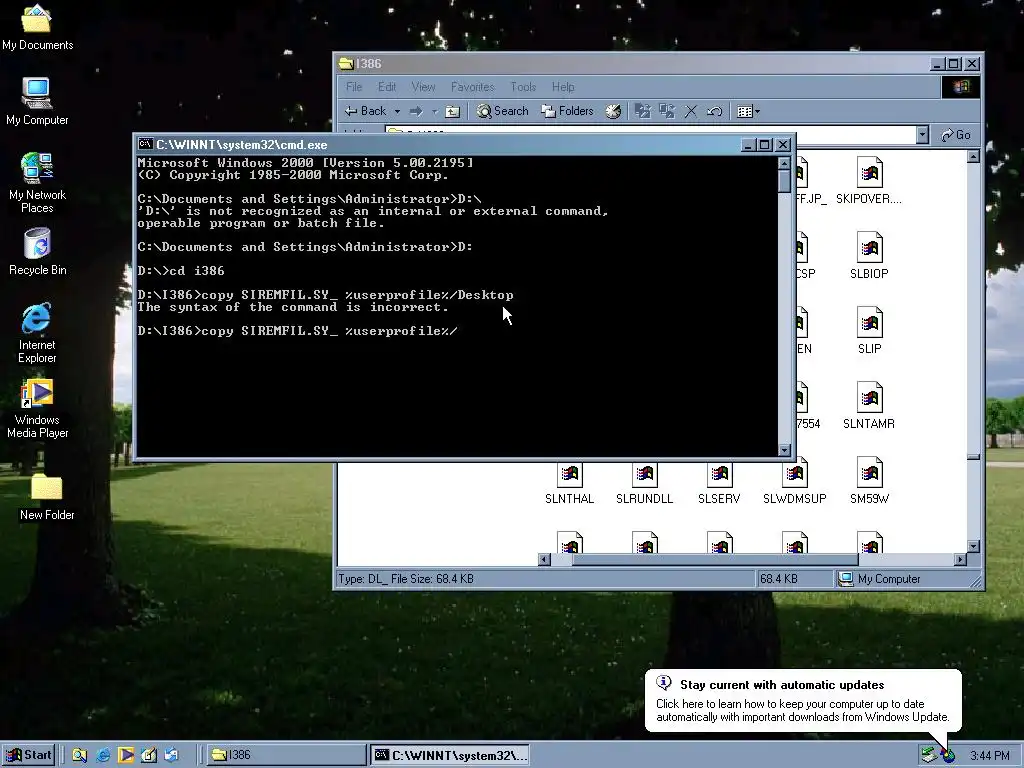This screenshot has height=768, width=1024.
Task: Click the taskbar clock showing 3:44 PM
Action: (x=990, y=756)
